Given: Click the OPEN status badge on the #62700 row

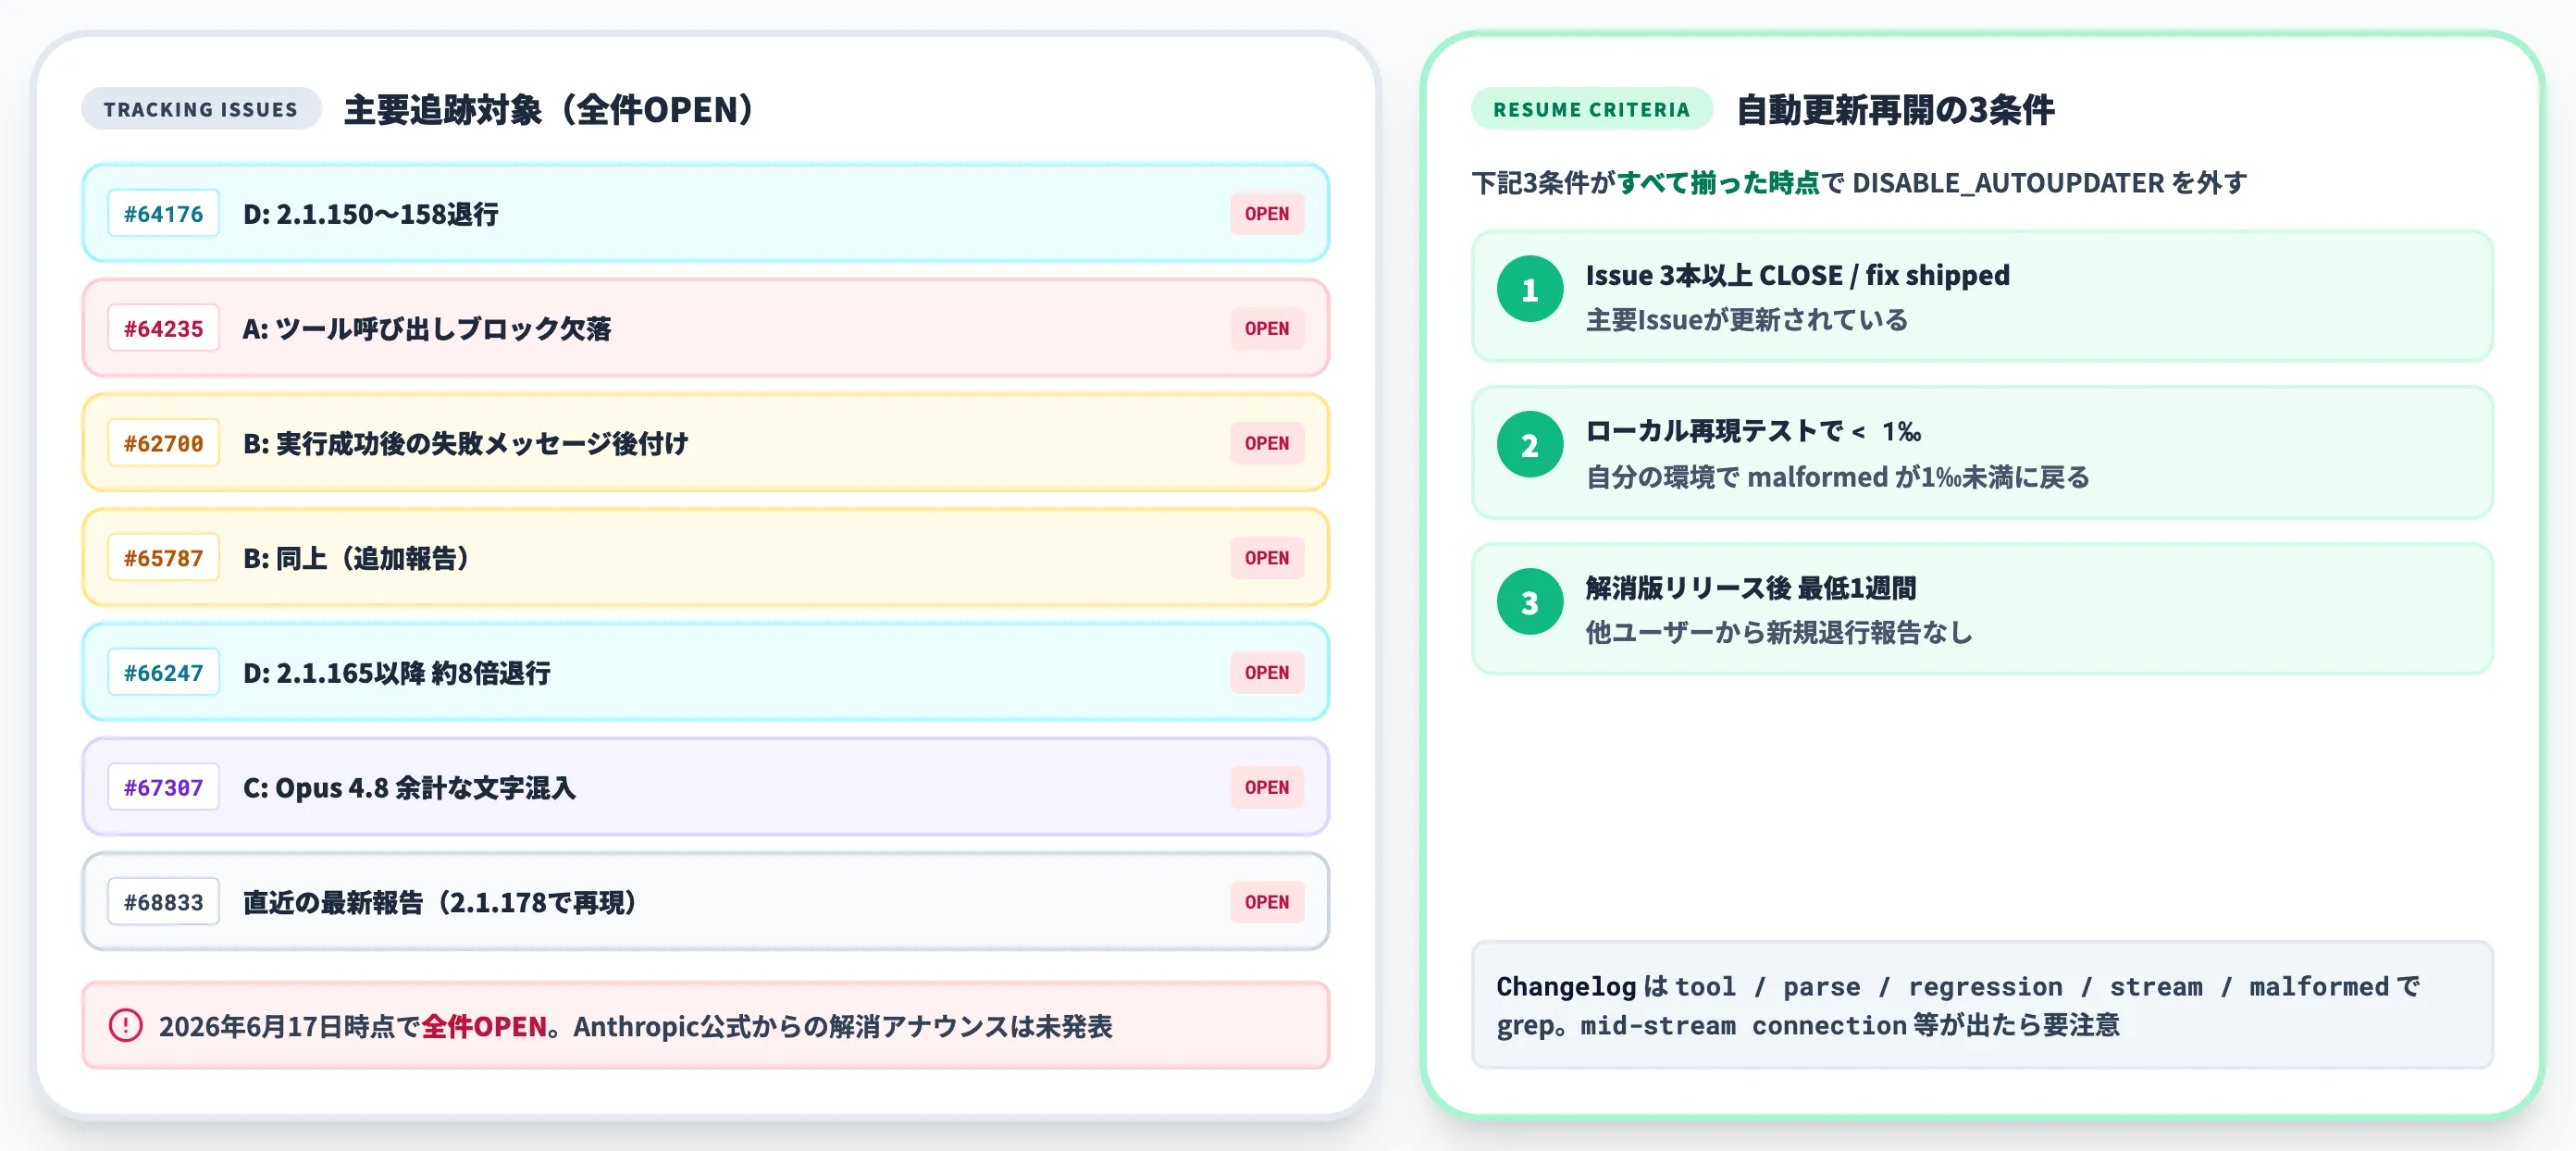Looking at the screenshot, I should pyautogui.click(x=1266, y=443).
